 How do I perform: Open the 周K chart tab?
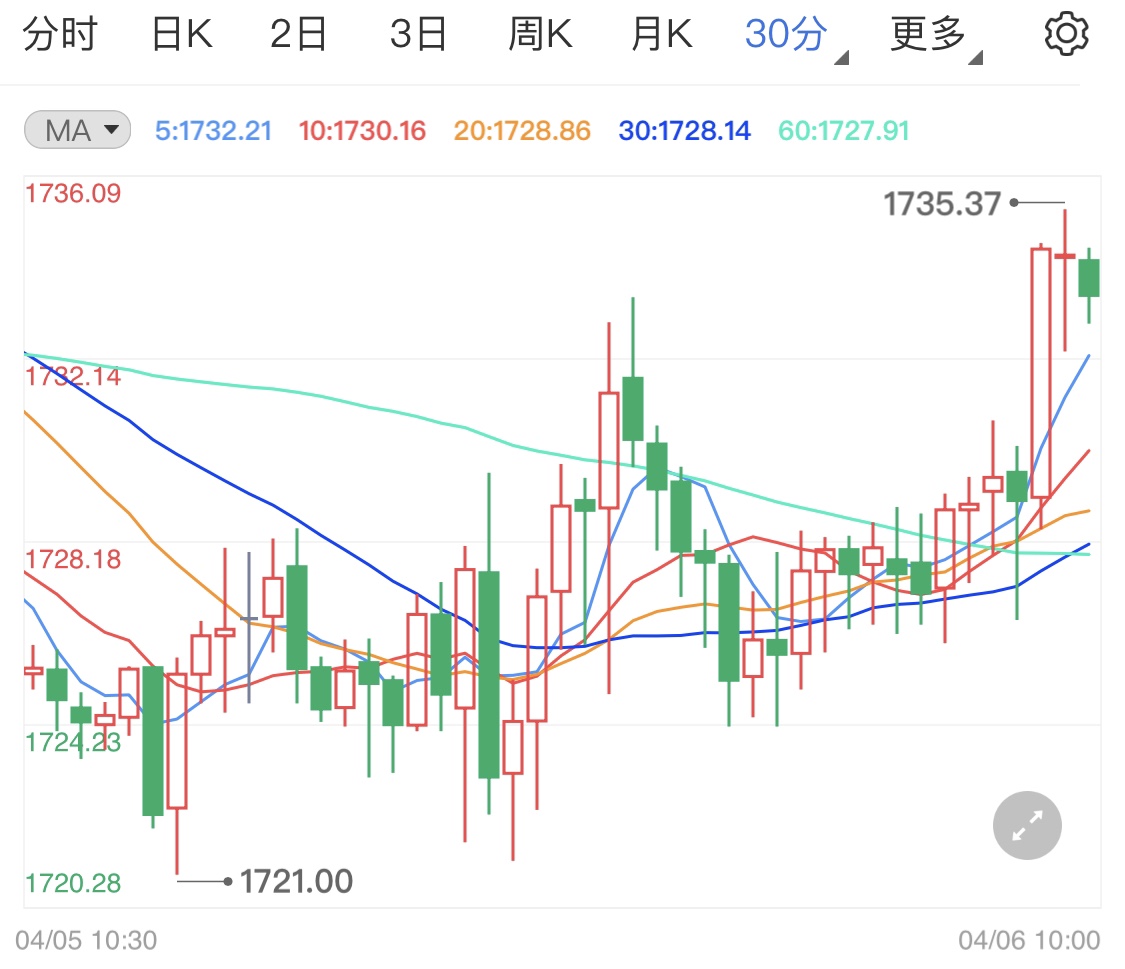[x=540, y=34]
